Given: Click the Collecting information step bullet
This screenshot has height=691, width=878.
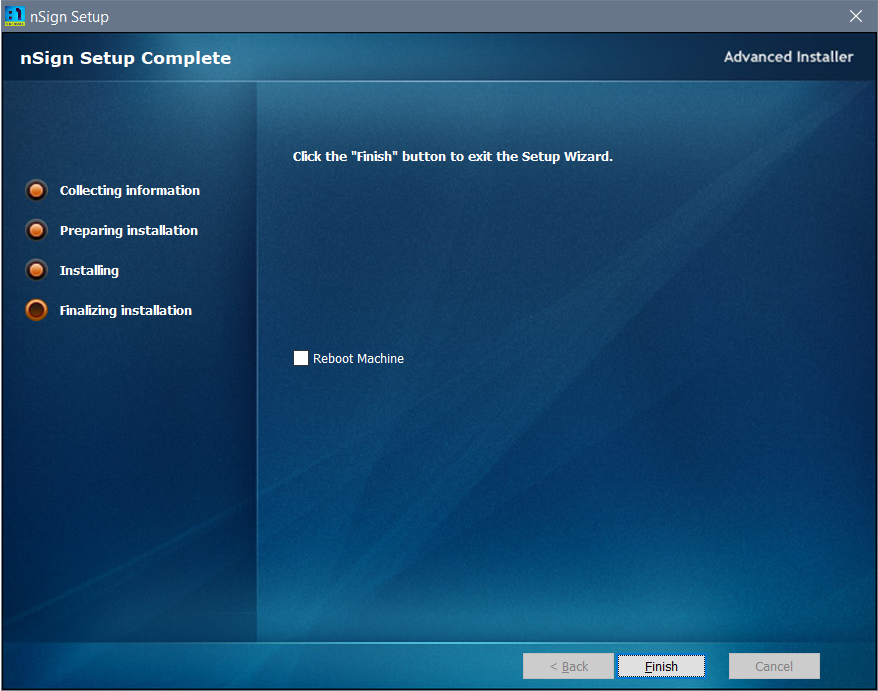Looking at the screenshot, I should (36, 190).
